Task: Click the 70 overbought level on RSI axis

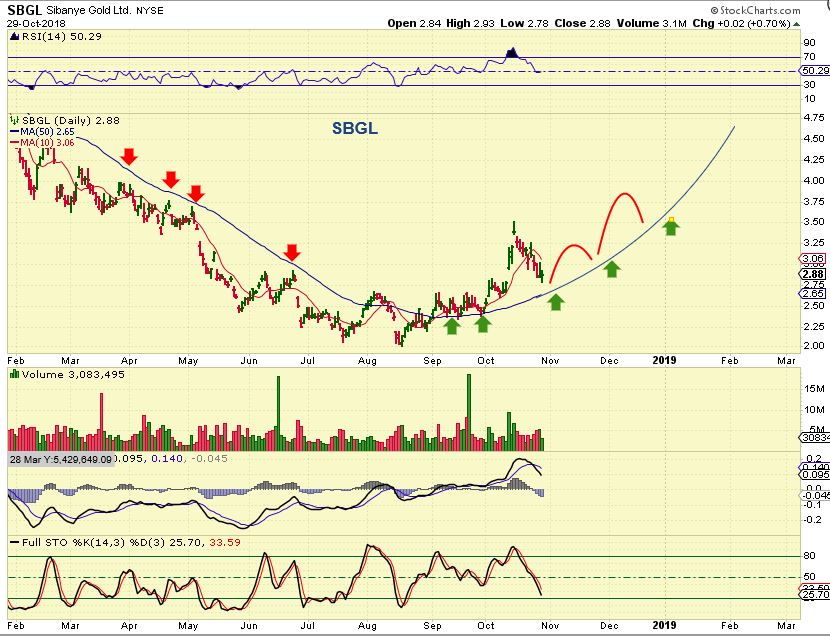Action: 809,57
